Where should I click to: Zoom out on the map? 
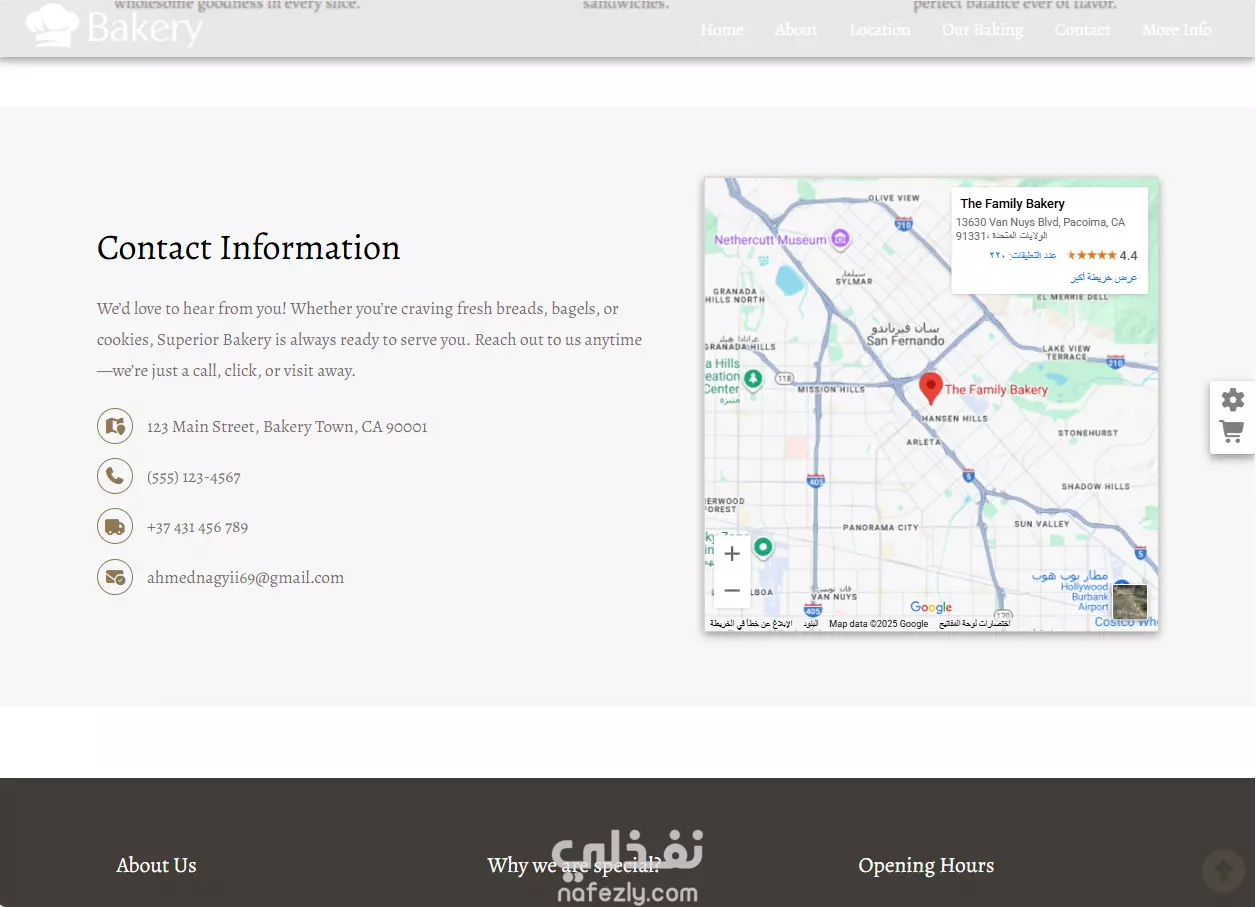click(x=732, y=591)
